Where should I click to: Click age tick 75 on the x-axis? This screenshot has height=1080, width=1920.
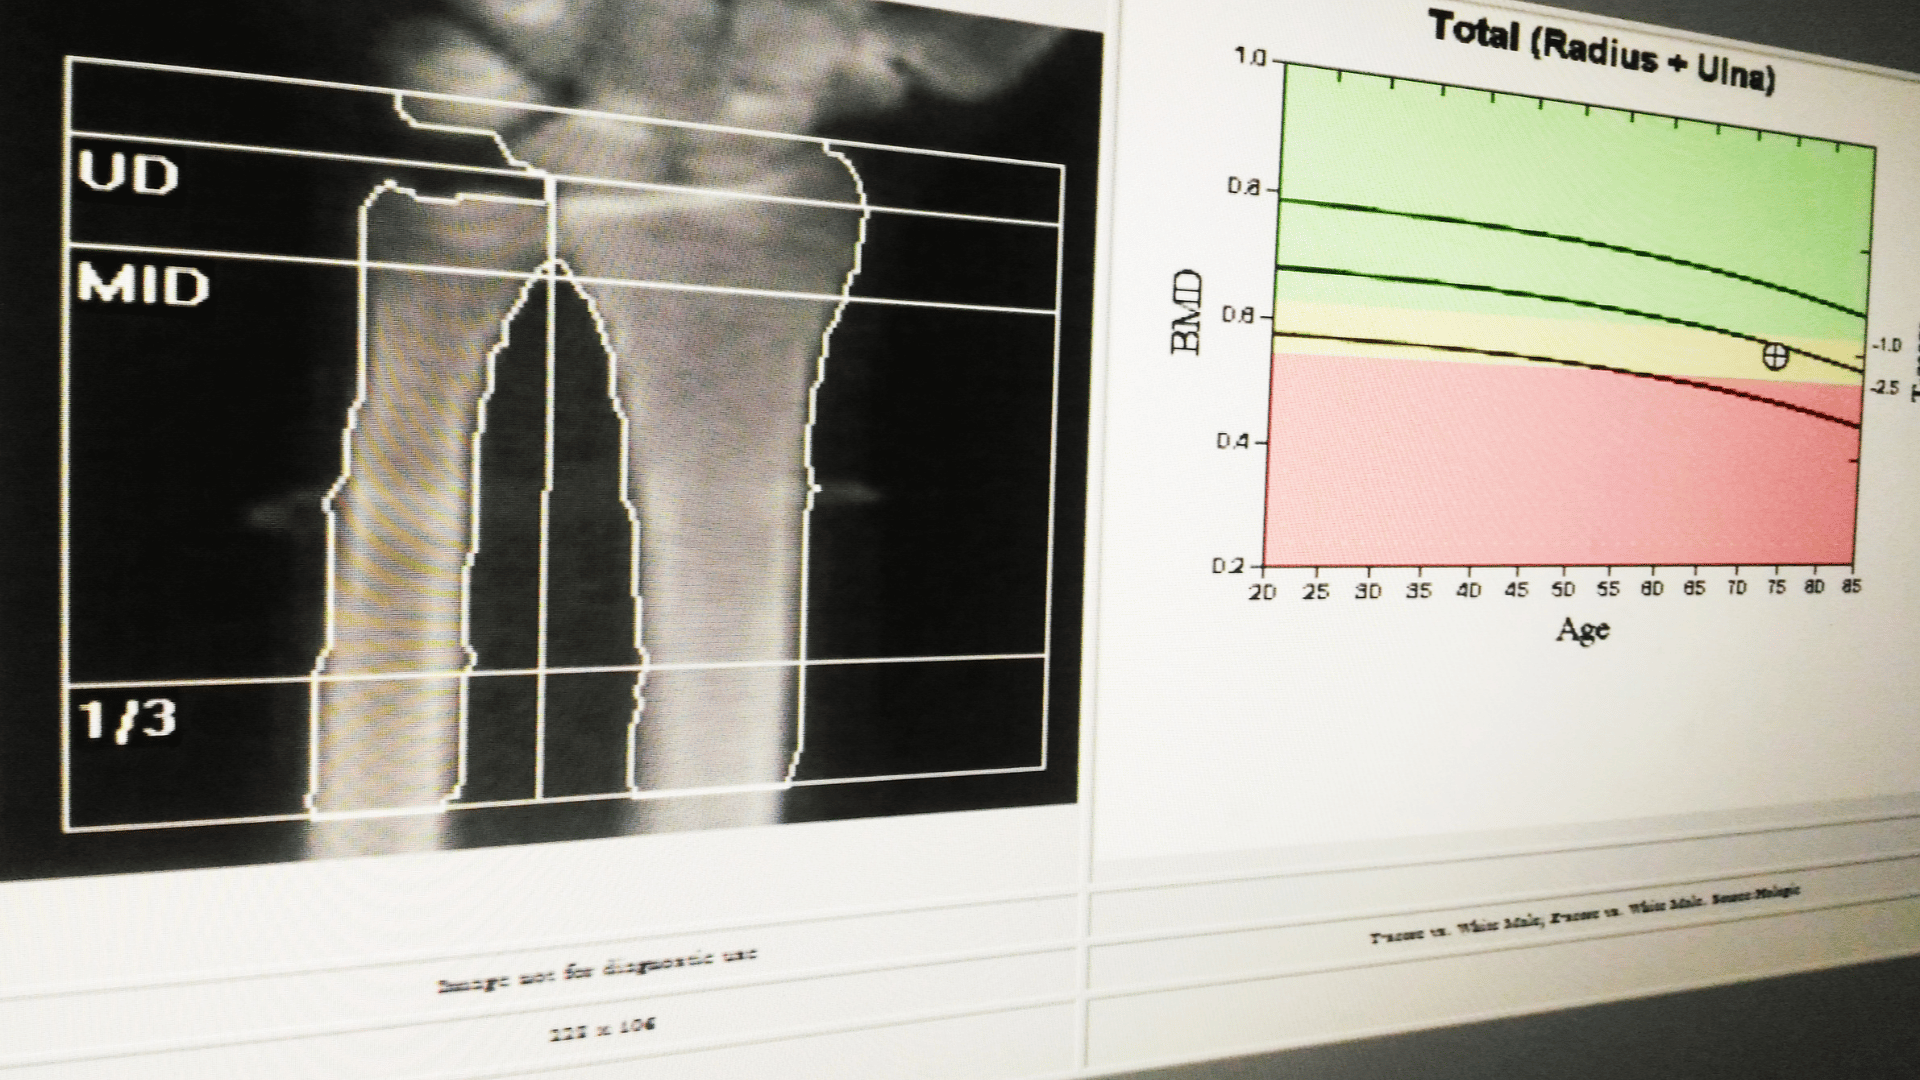point(1775,589)
